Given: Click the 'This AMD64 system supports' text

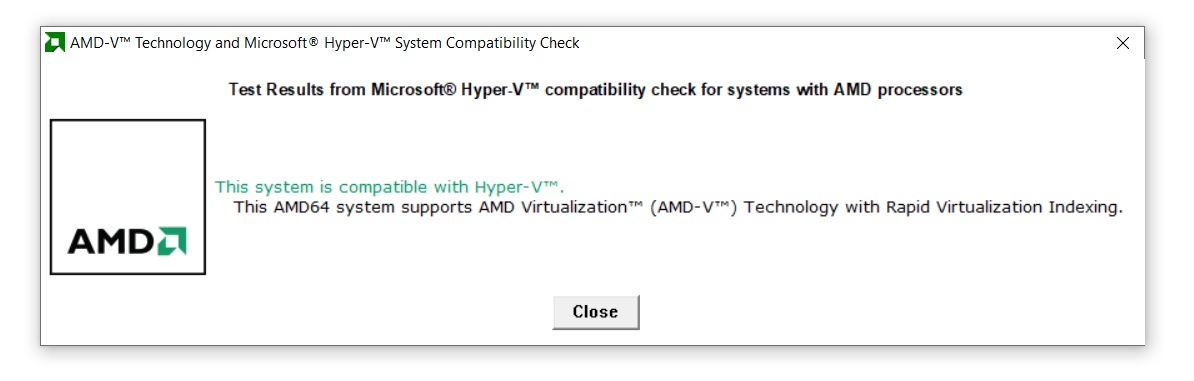Looking at the screenshot, I should pyautogui.click(x=353, y=207).
